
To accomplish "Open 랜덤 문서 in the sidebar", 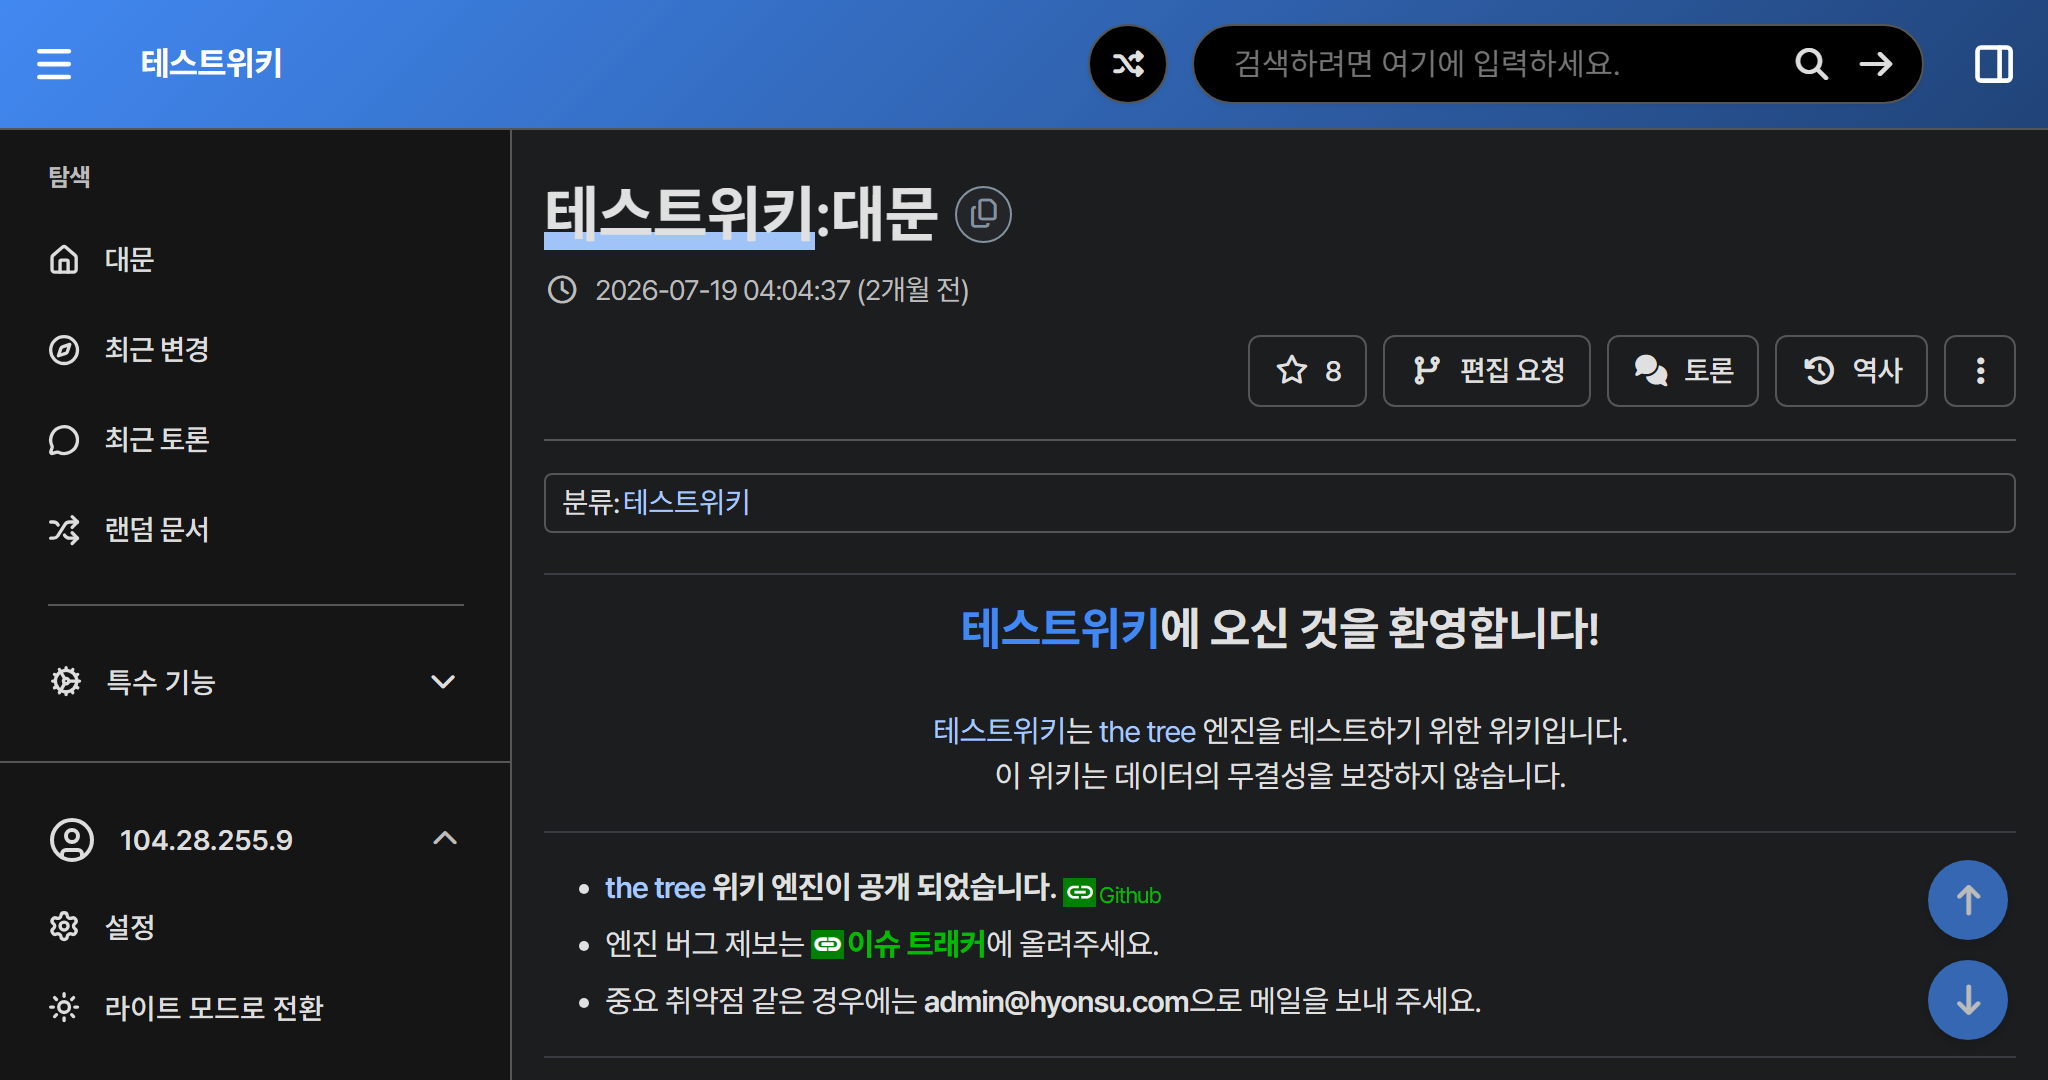I will [x=255, y=530].
